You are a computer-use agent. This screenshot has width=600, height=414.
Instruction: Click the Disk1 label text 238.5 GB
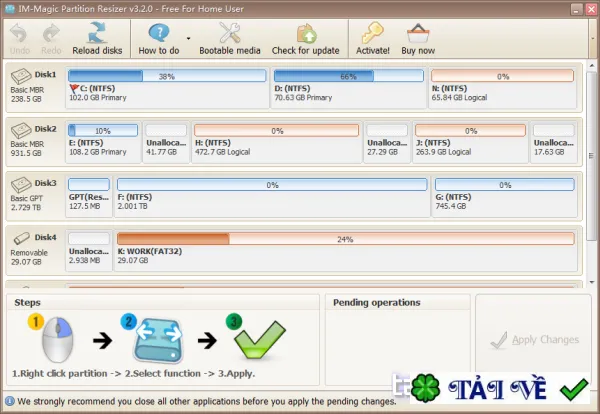click(26, 99)
